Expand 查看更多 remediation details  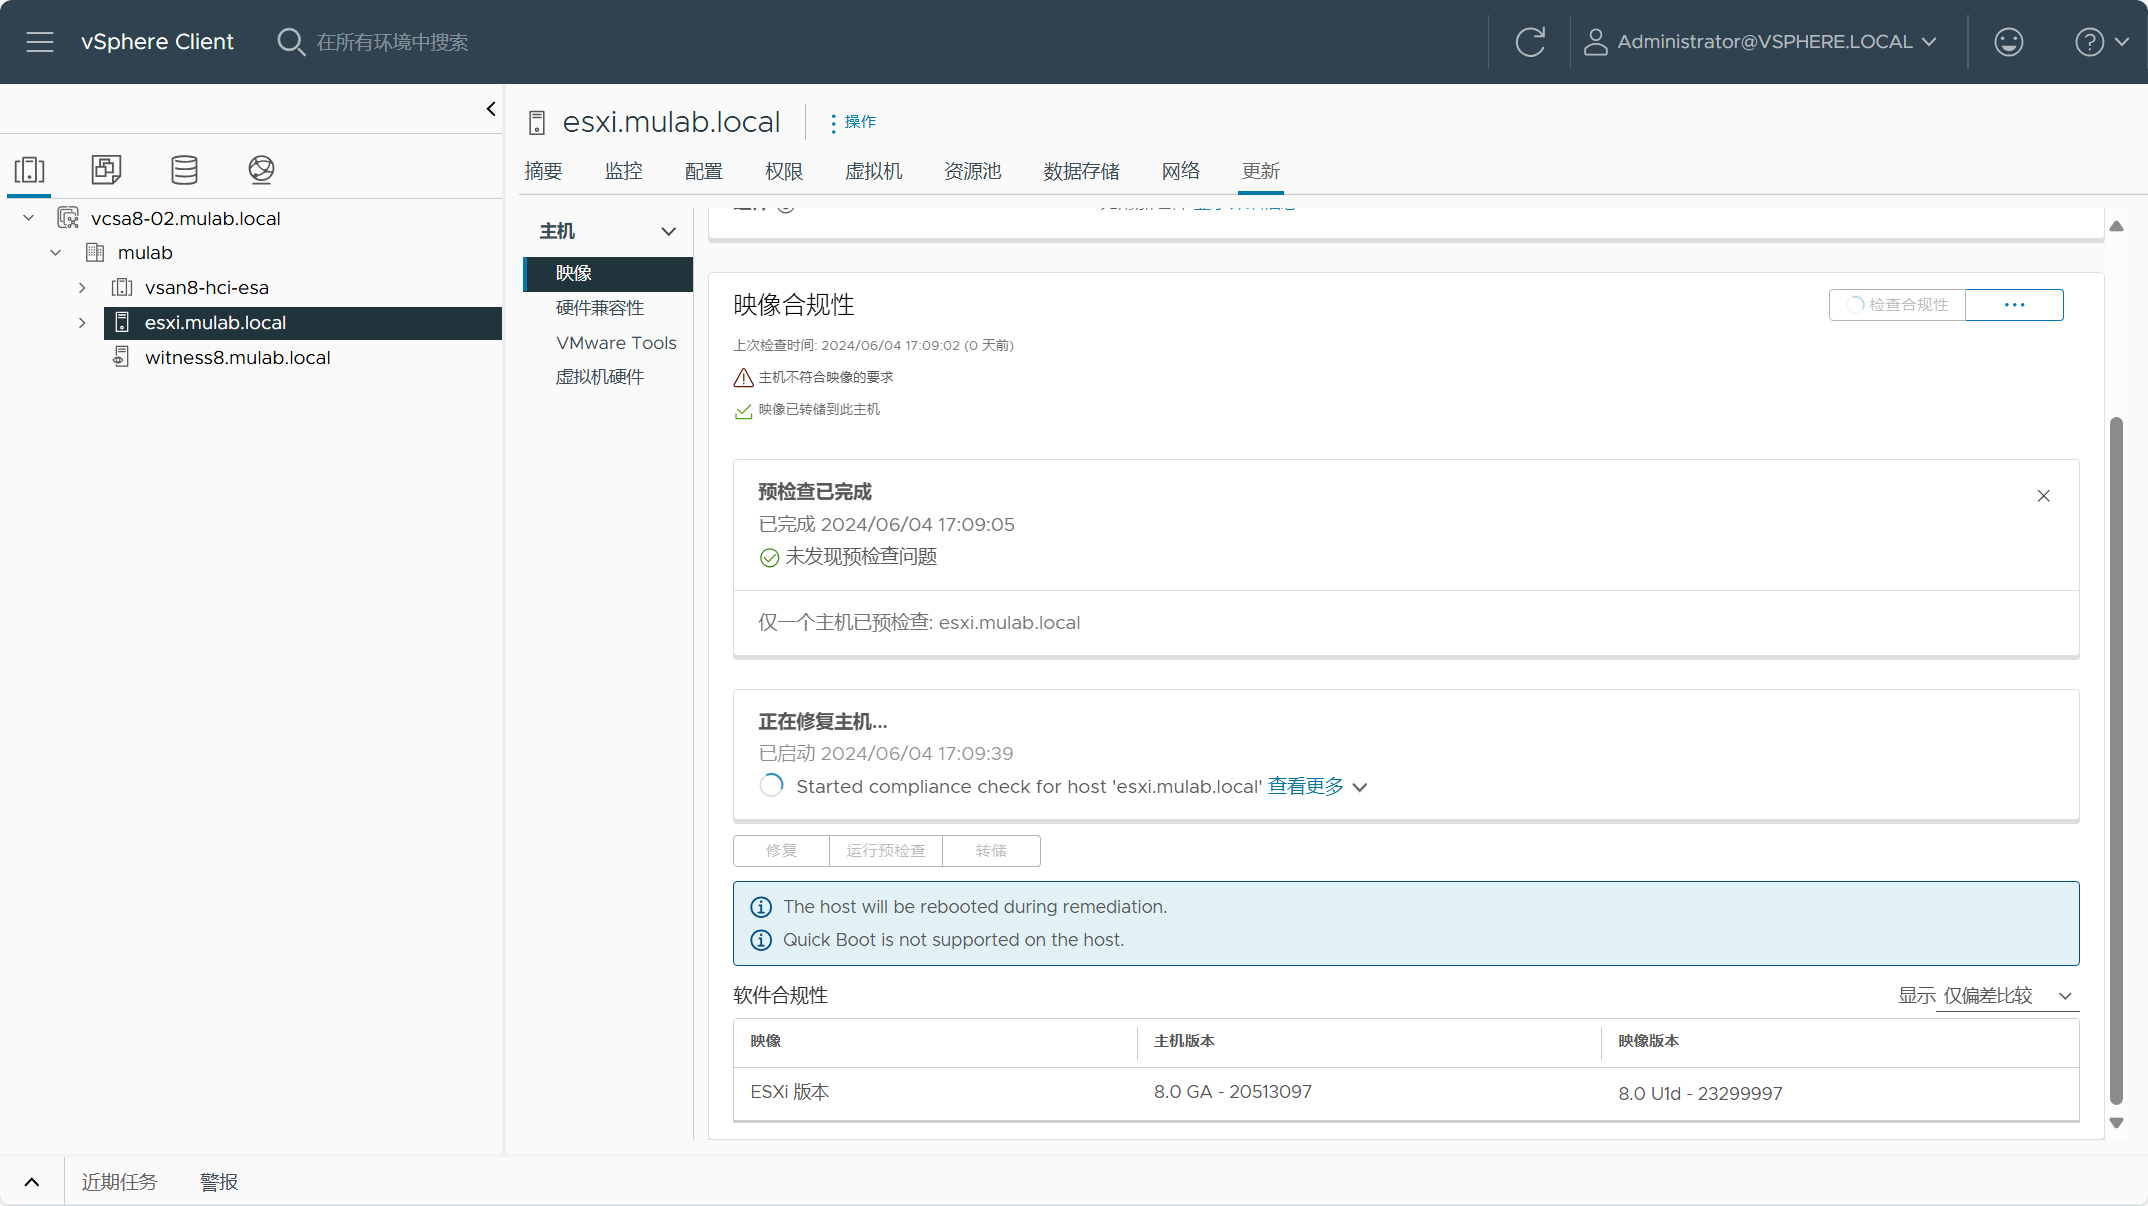1317,787
